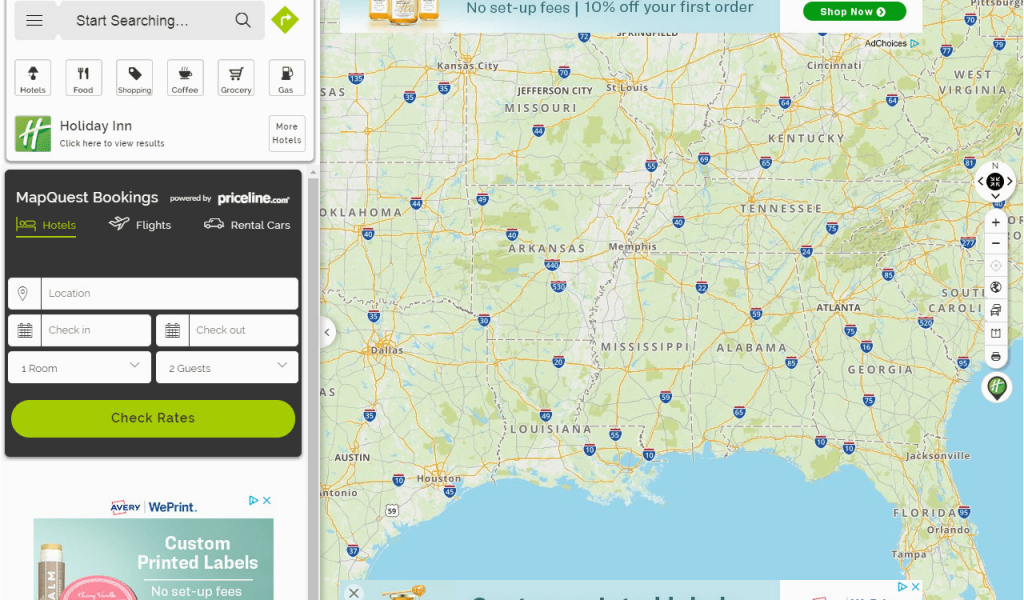Switch to the Rental Cars tab
1024x600 pixels.
(247, 225)
